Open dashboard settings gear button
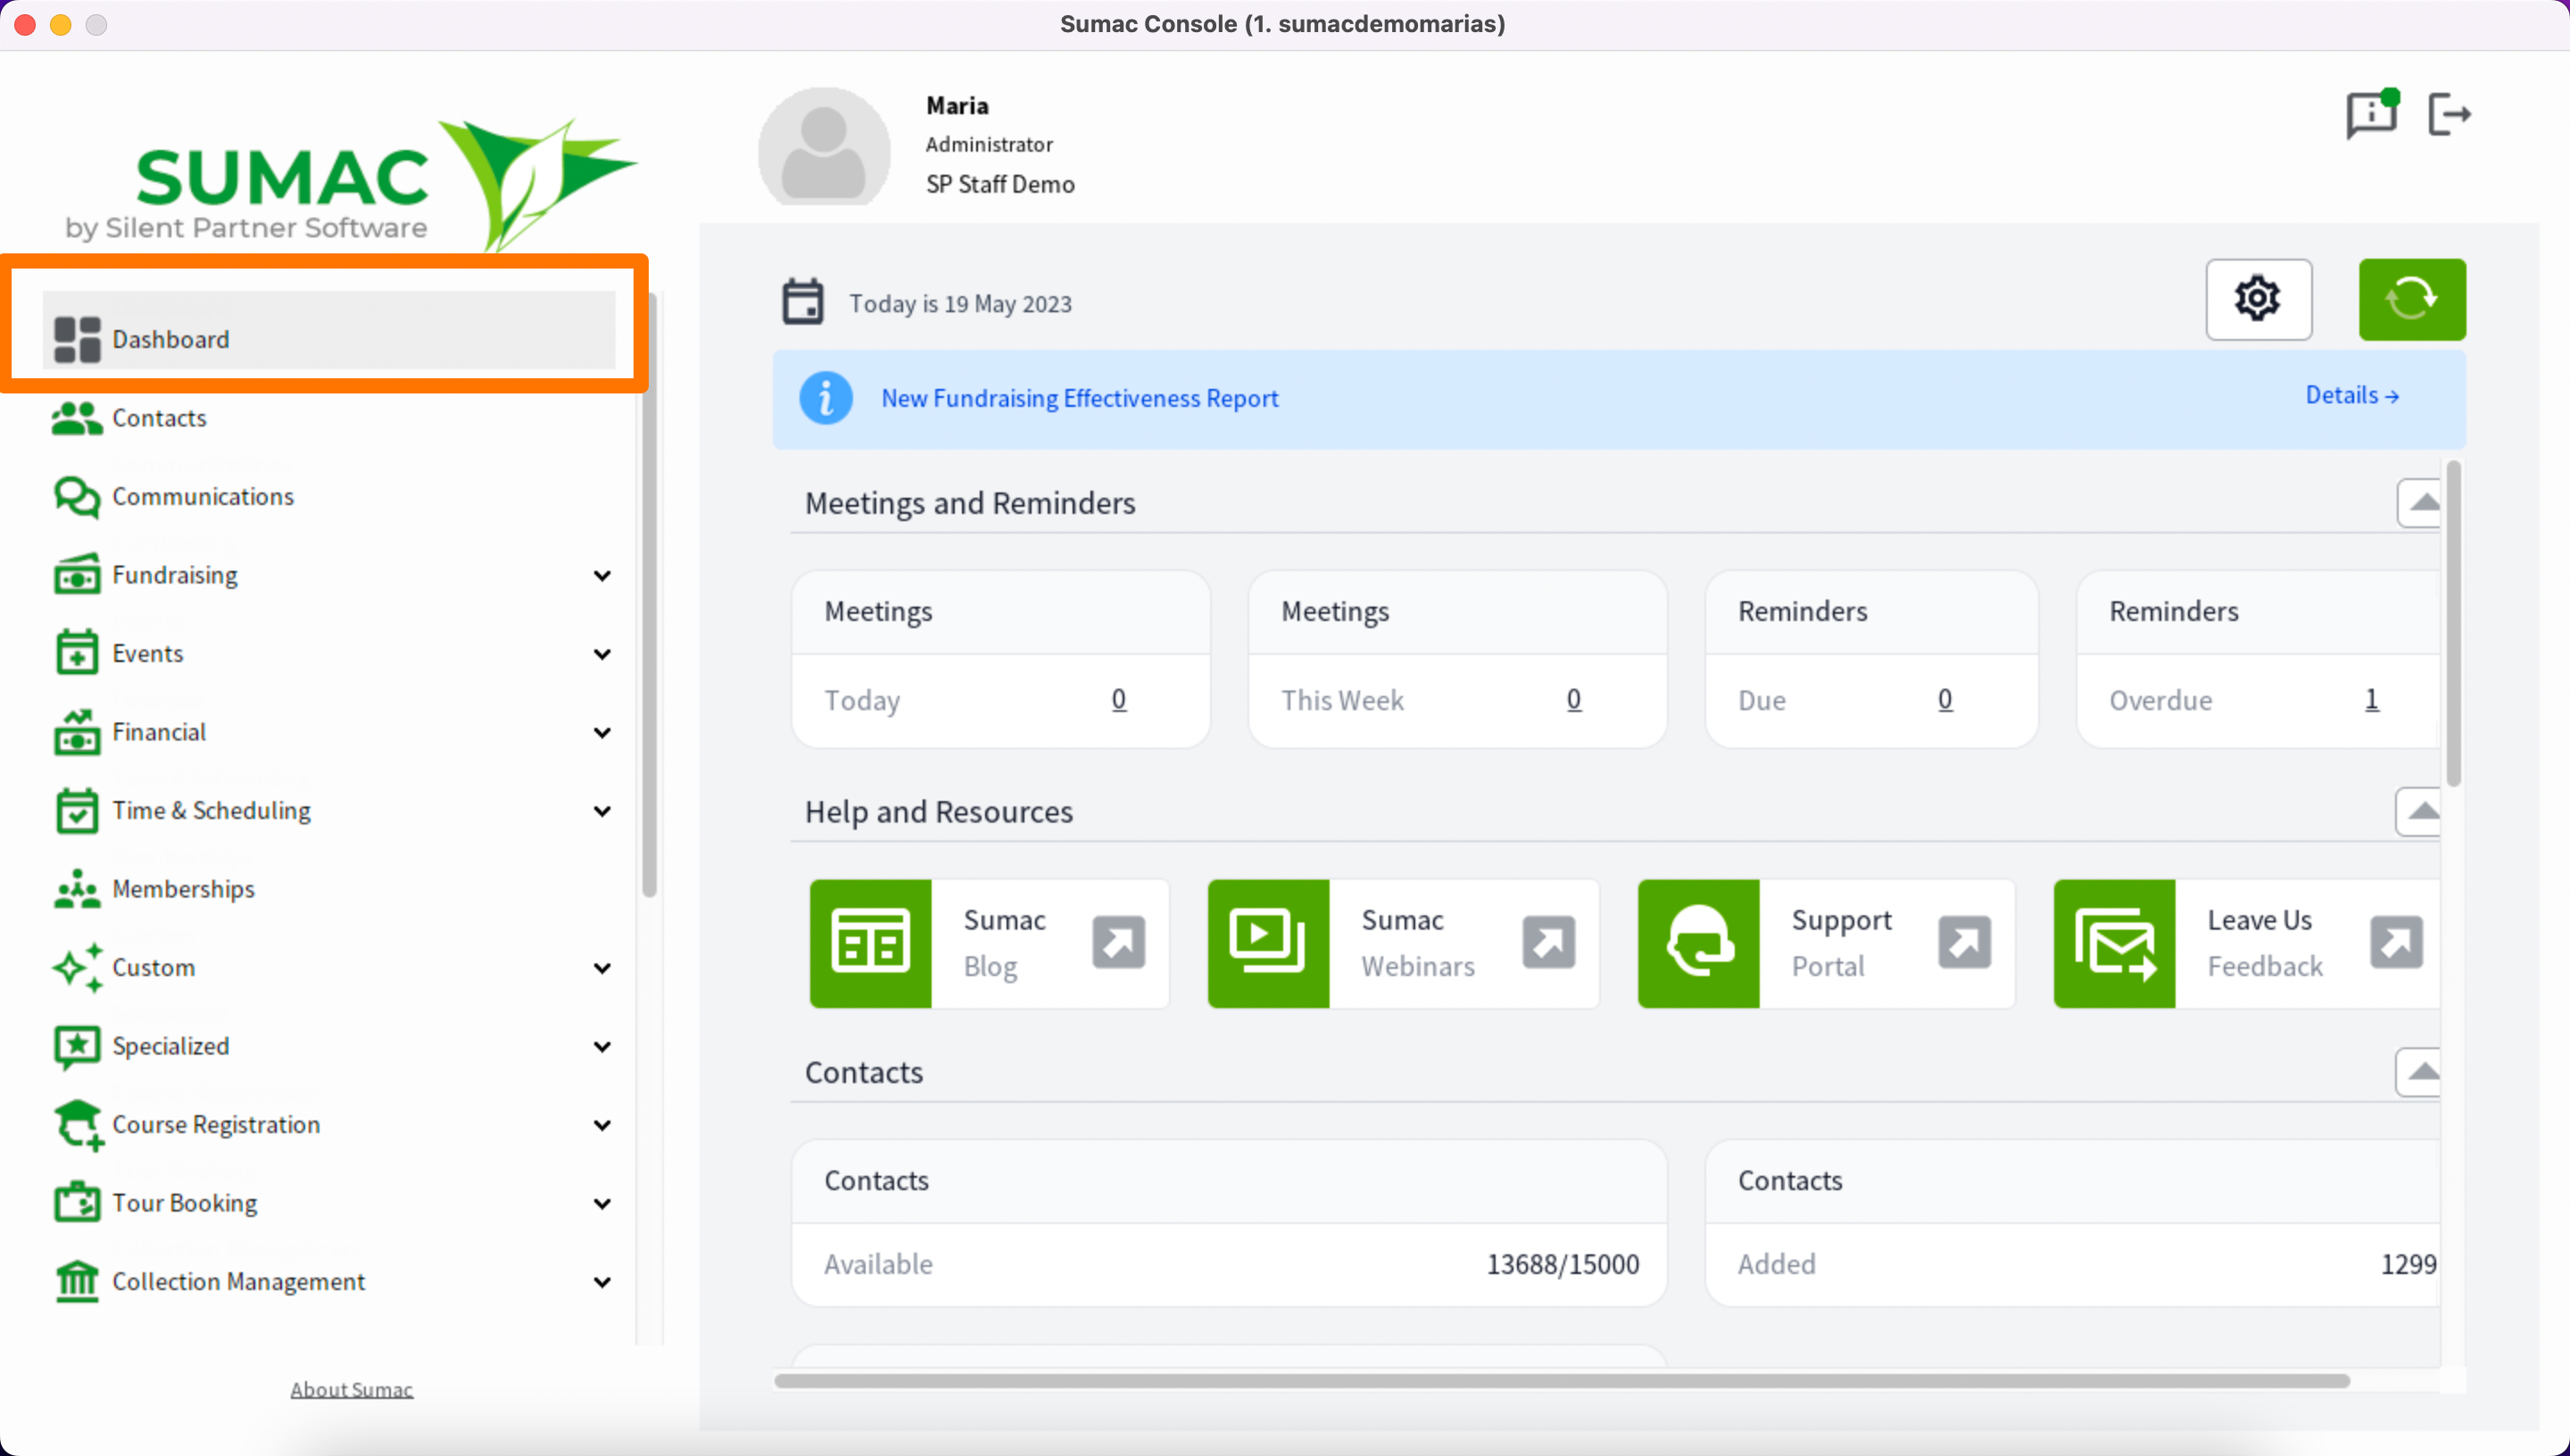 point(2258,299)
